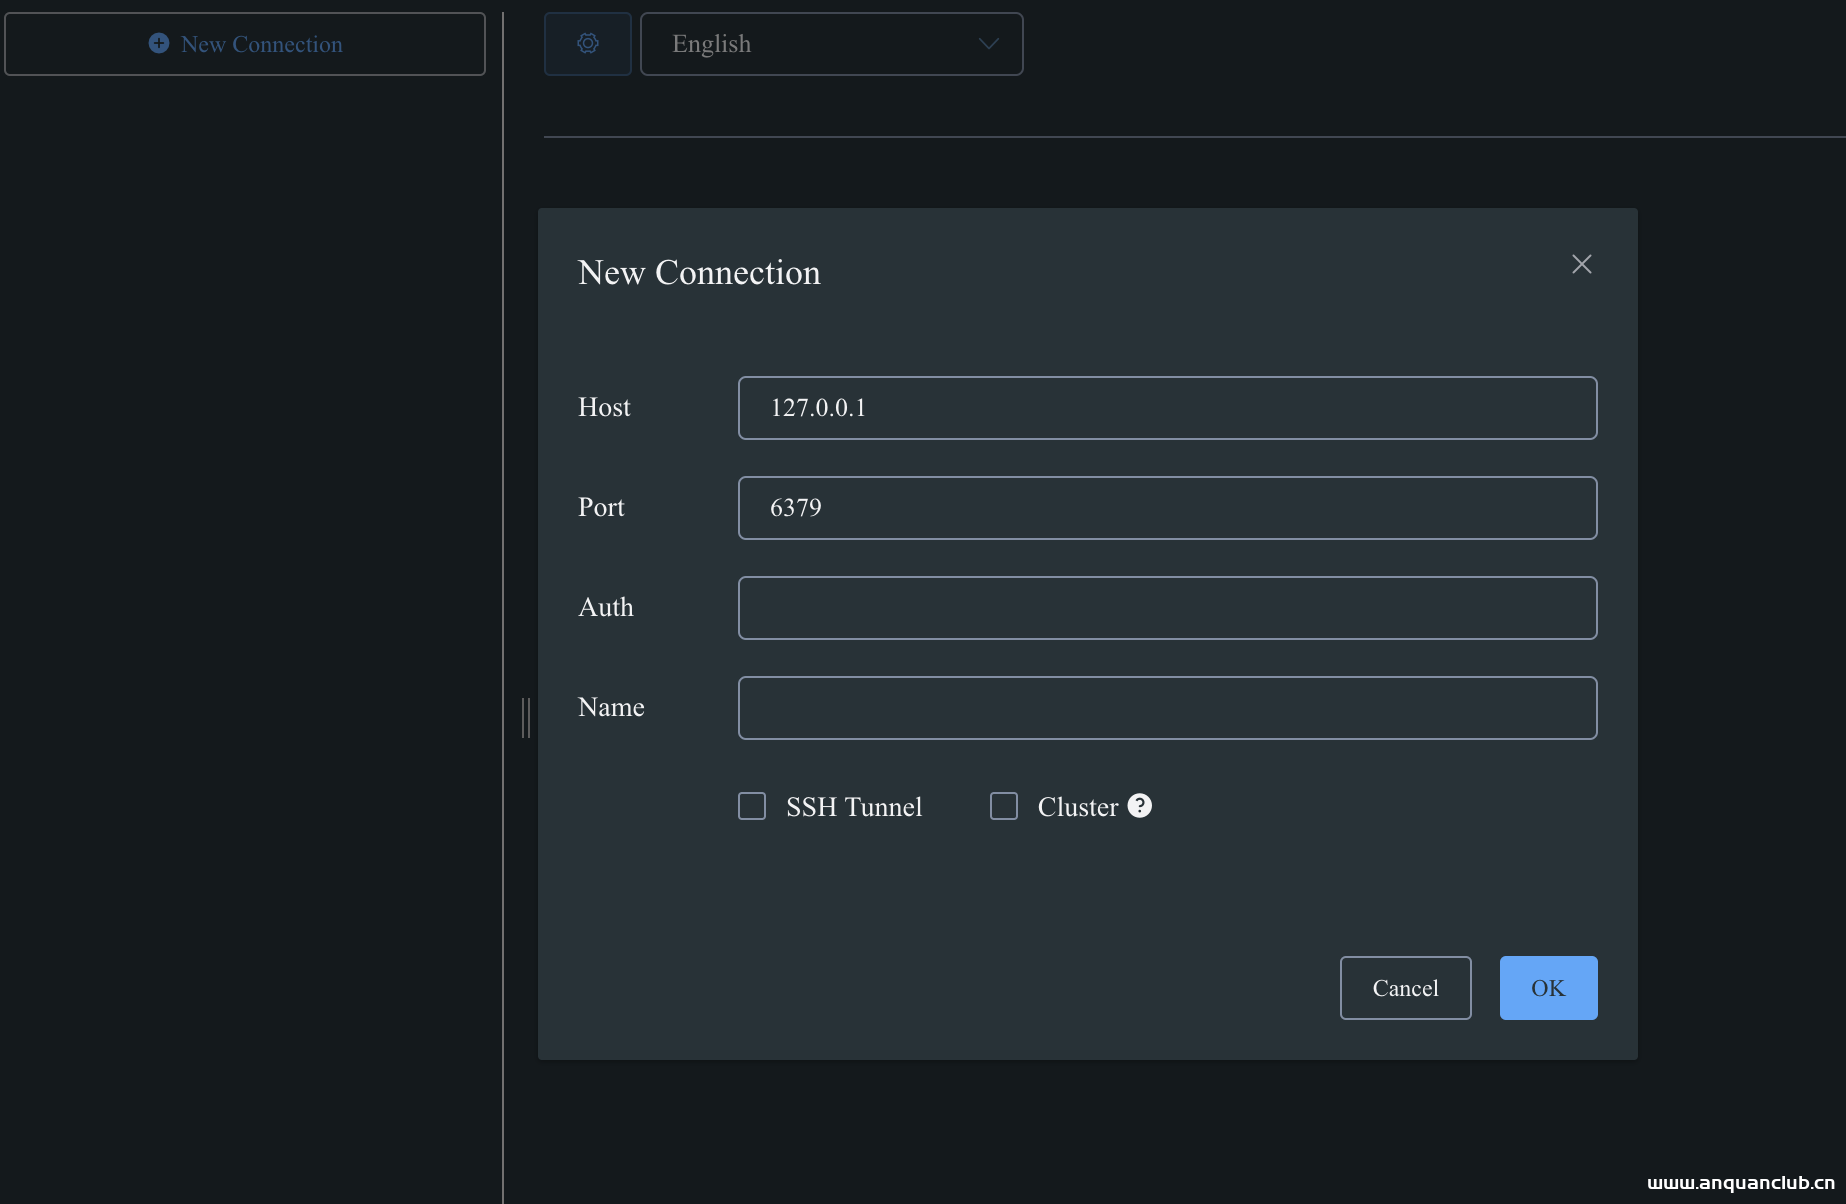Click the chevron on the language selector
Viewport: 1846px width, 1204px height.
(x=987, y=44)
